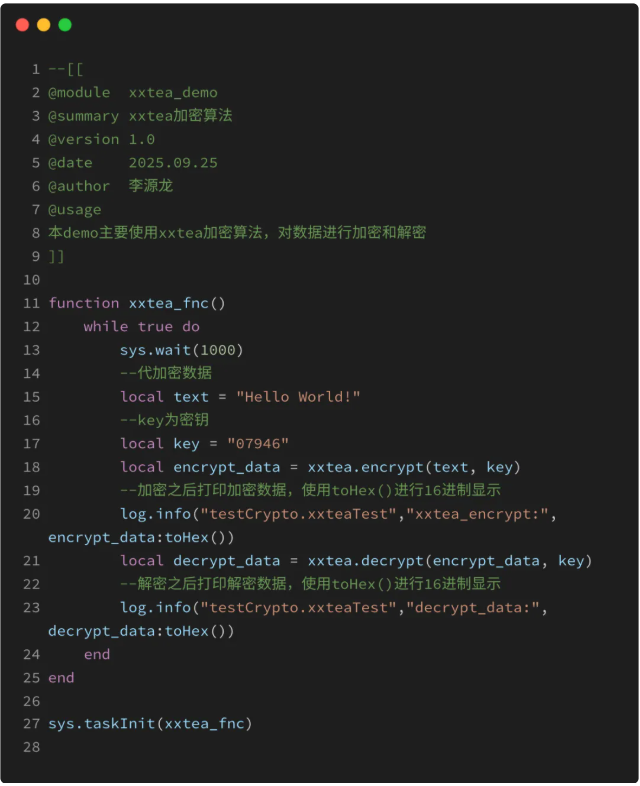Click line number 11 in the gutter
This screenshot has width=640, height=786.
pos(31,303)
